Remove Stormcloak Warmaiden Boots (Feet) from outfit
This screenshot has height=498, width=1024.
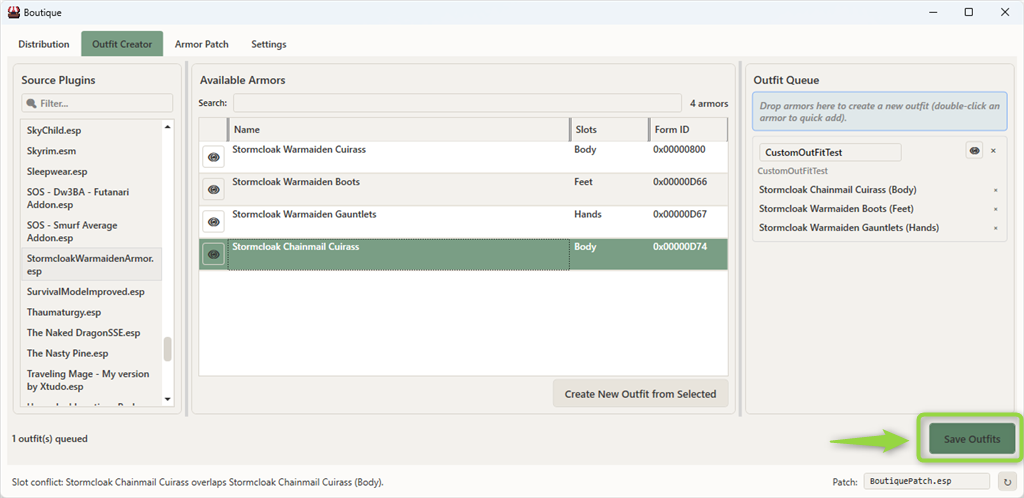(x=995, y=209)
